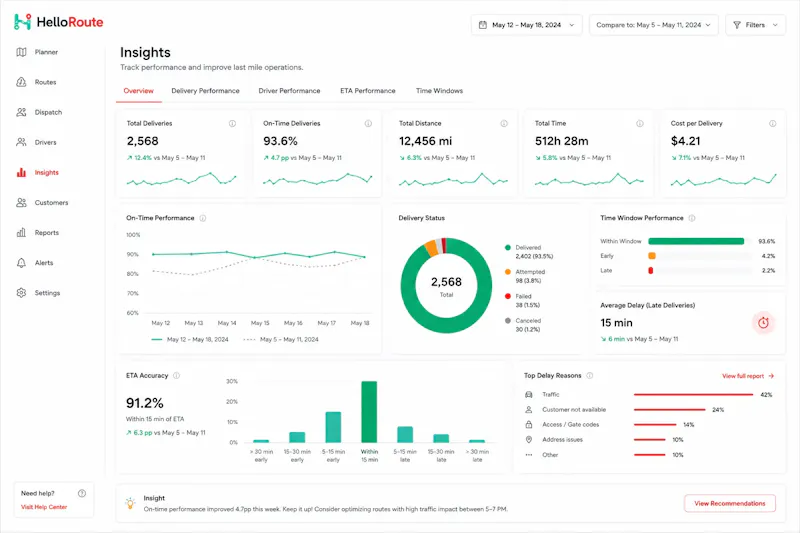Screen dimensions: 800x533
Task: Show info for On-Time Deliveries card
Action: pos(368,123)
